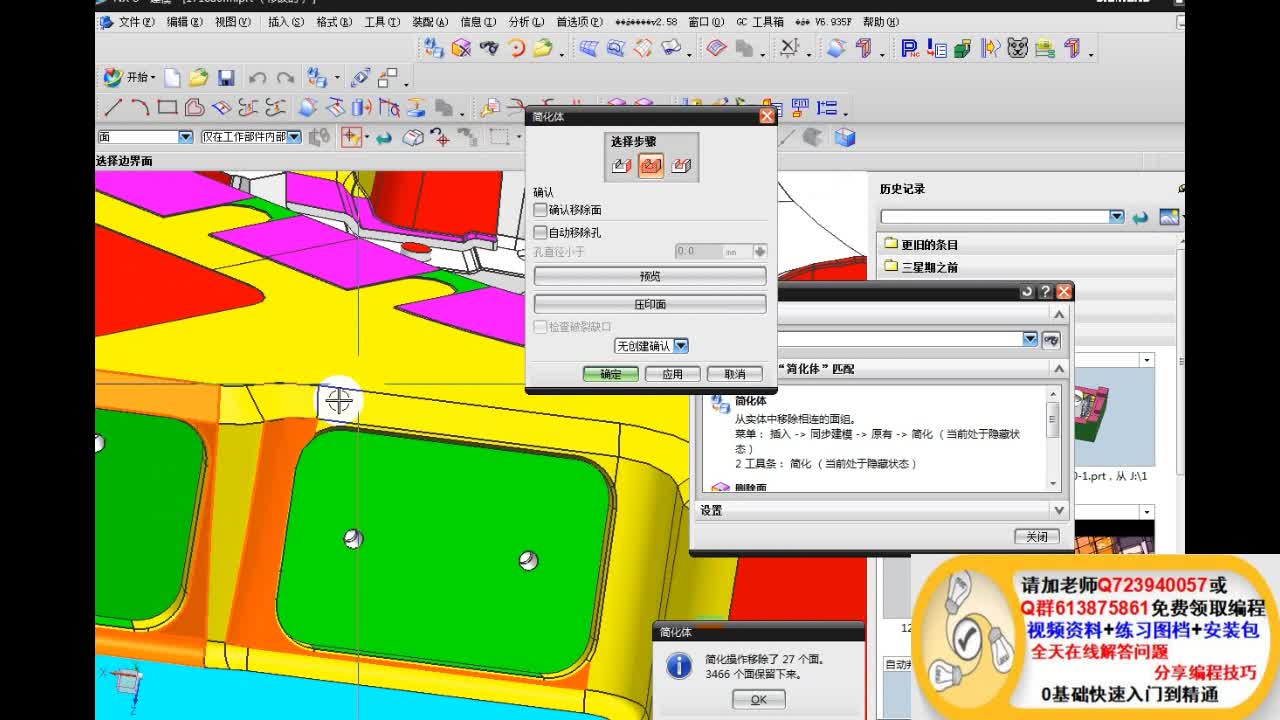Click the hole diameter value stepper arrow

pos(761,252)
